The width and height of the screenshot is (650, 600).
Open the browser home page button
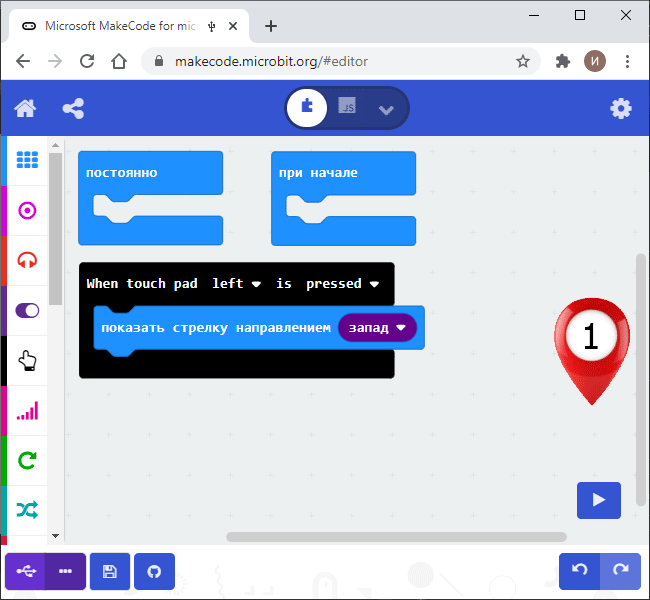pyautogui.click(x=119, y=61)
